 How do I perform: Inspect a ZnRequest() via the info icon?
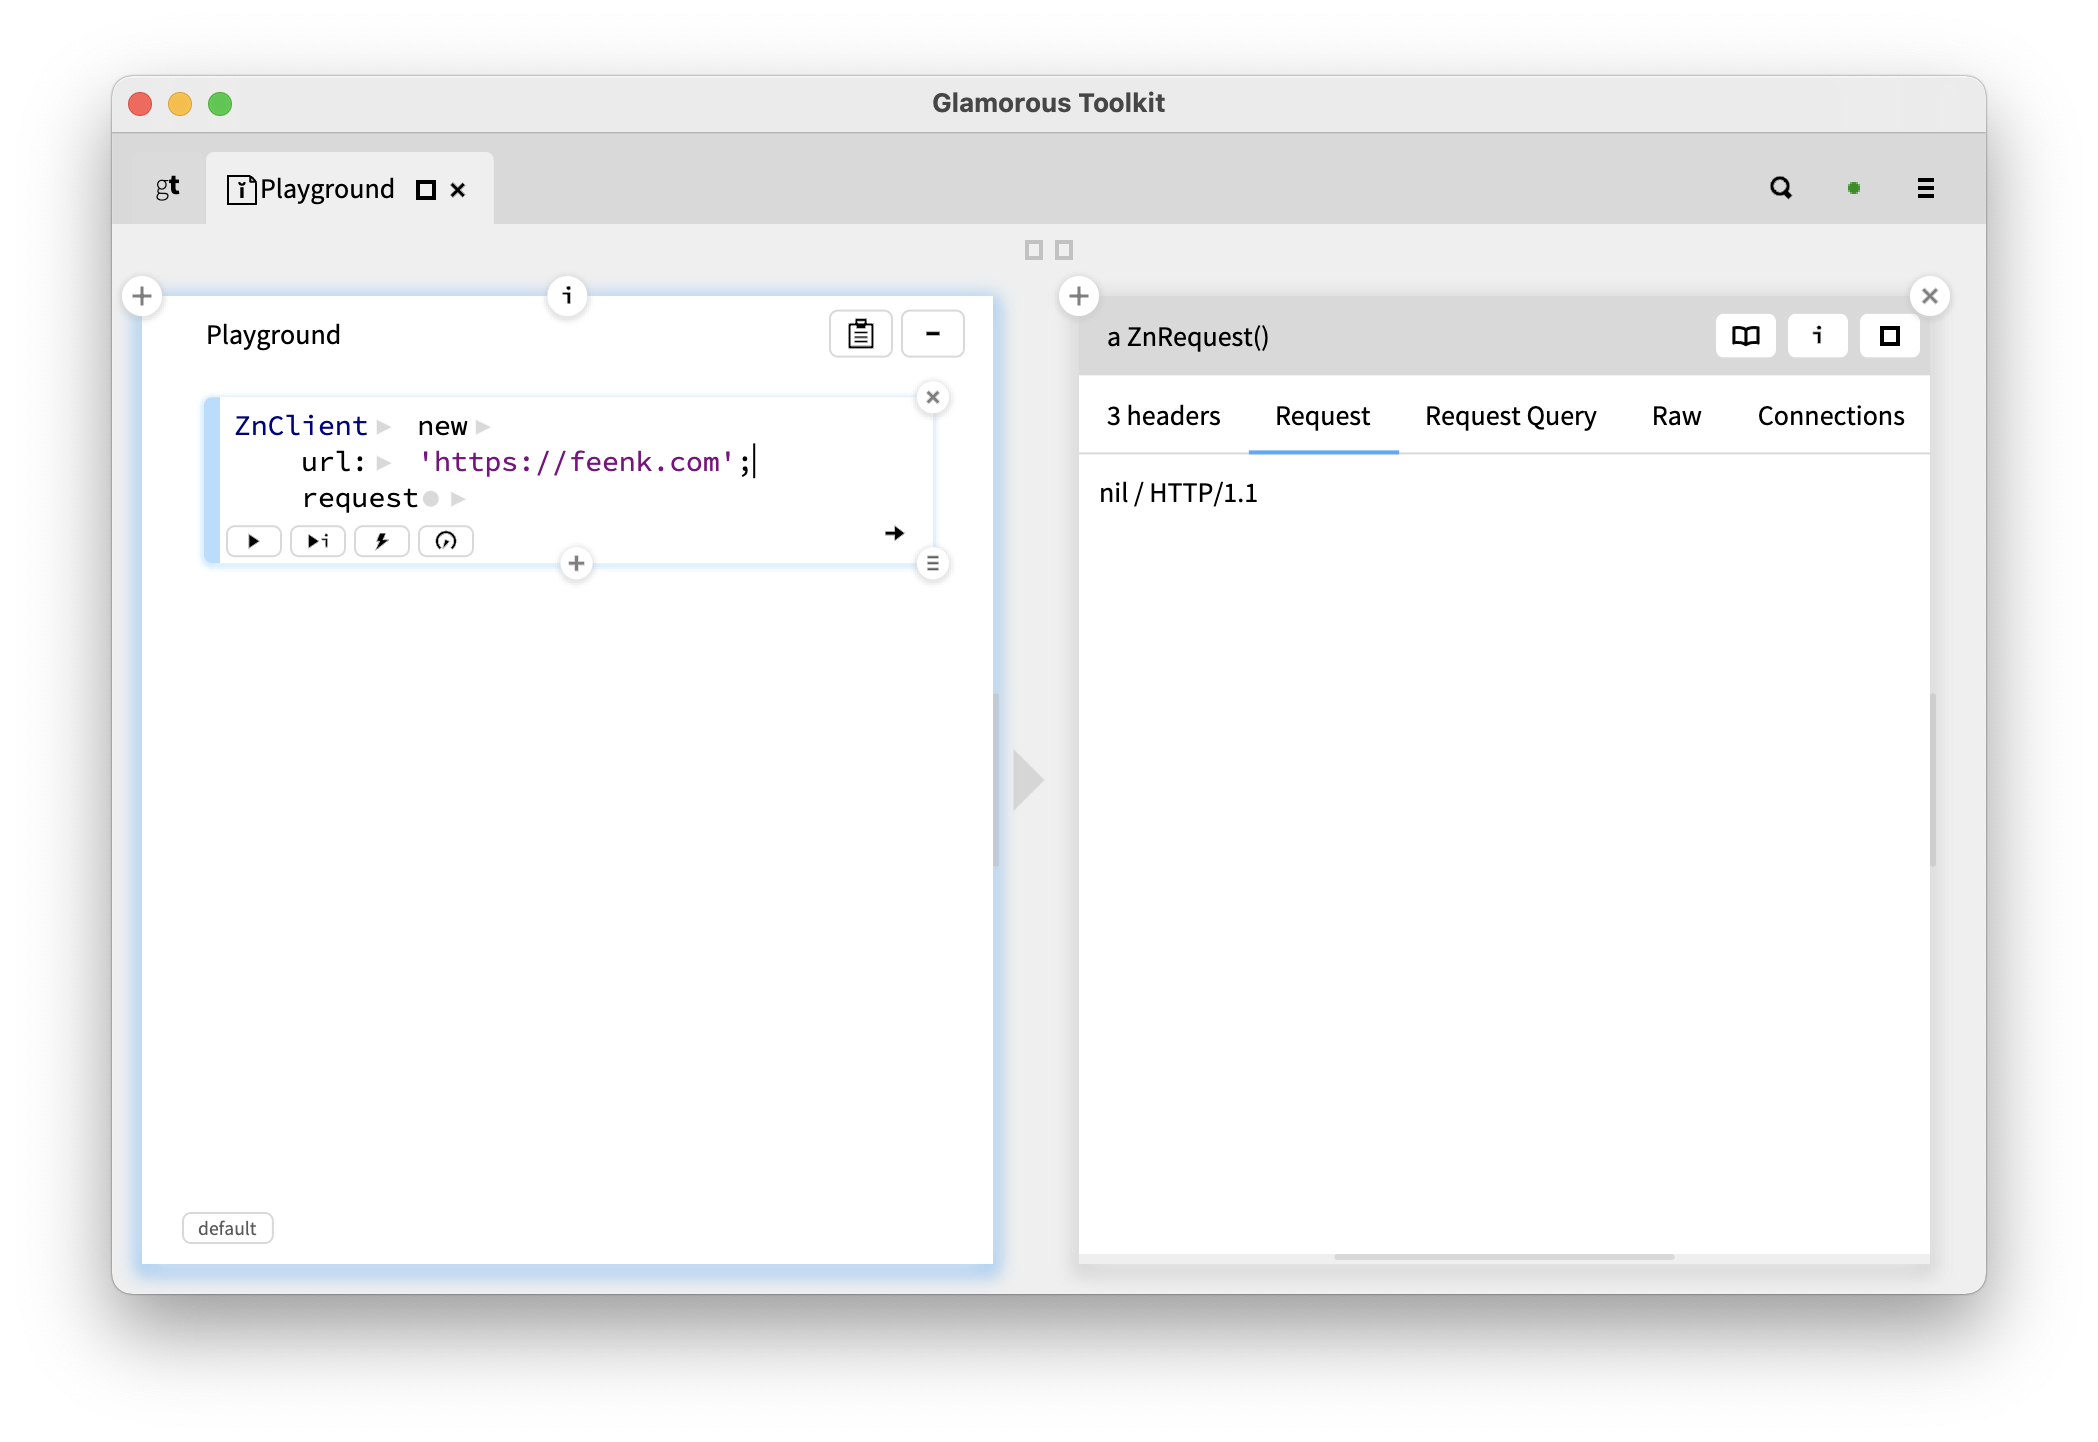(1817, 336)
